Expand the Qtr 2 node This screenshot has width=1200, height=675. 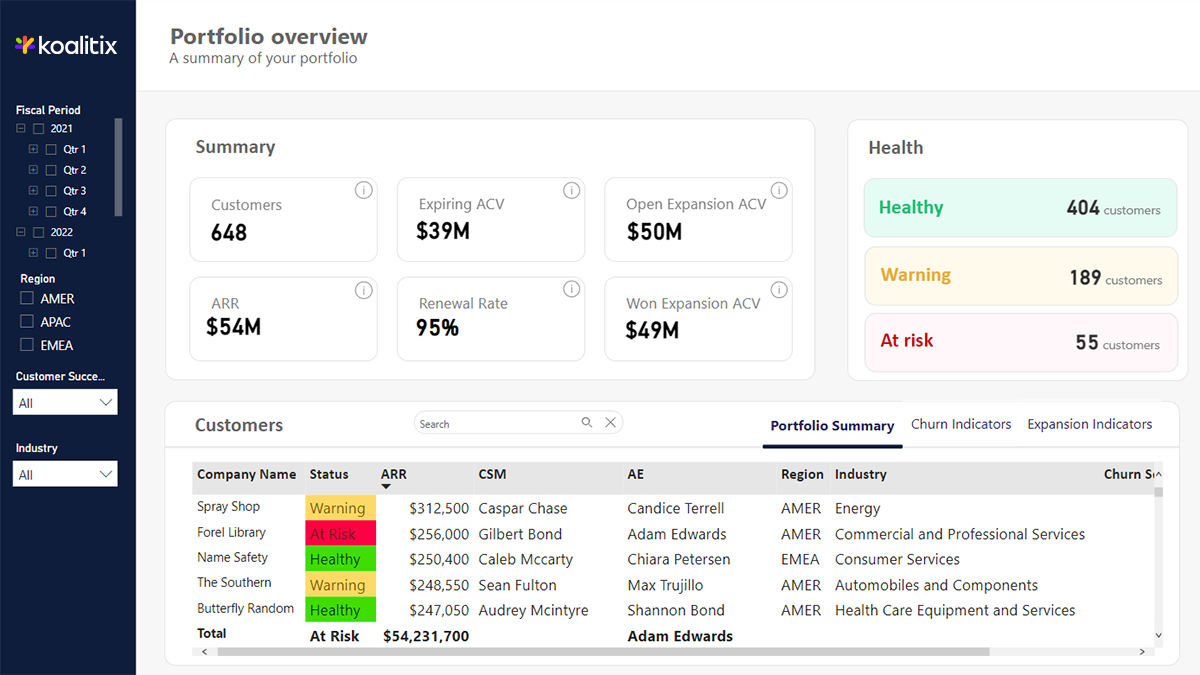[33, 171]
